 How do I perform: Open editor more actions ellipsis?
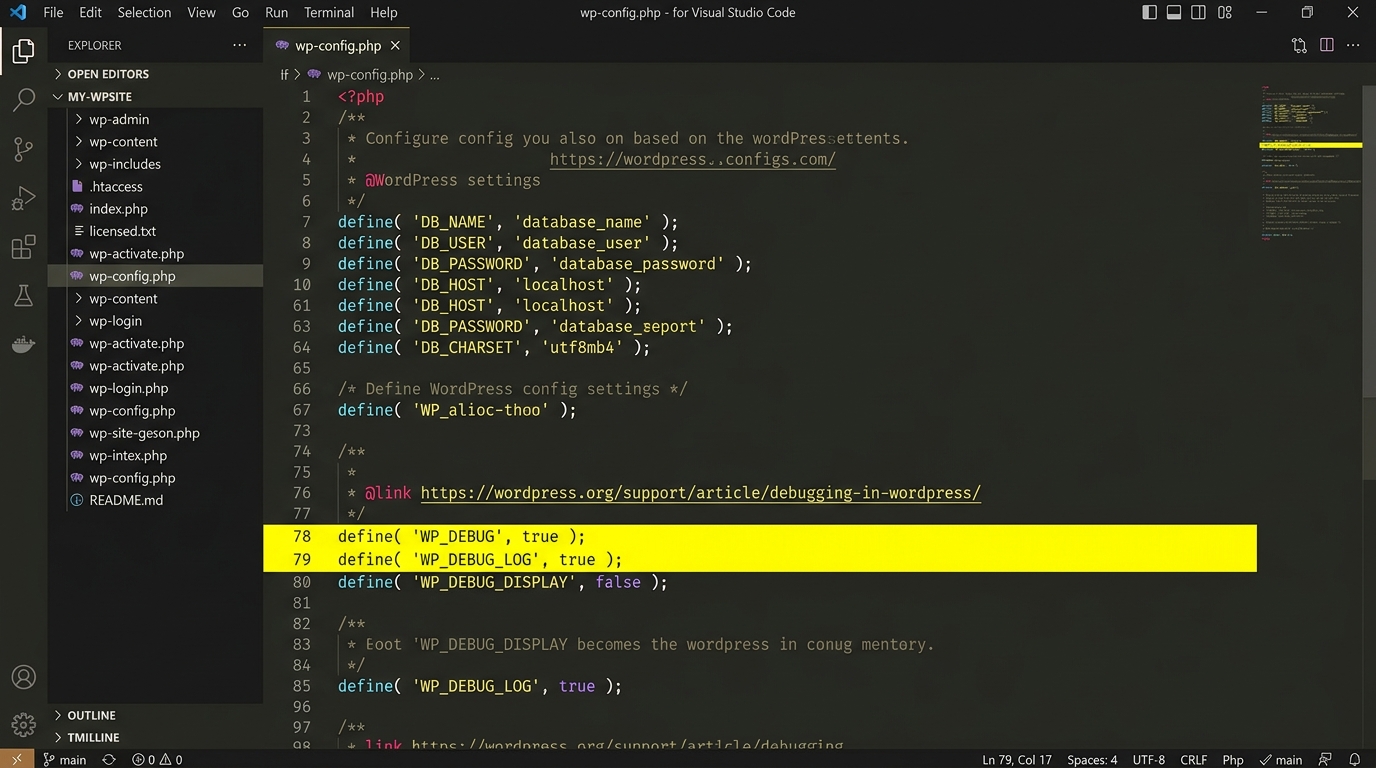point(1355,45)
